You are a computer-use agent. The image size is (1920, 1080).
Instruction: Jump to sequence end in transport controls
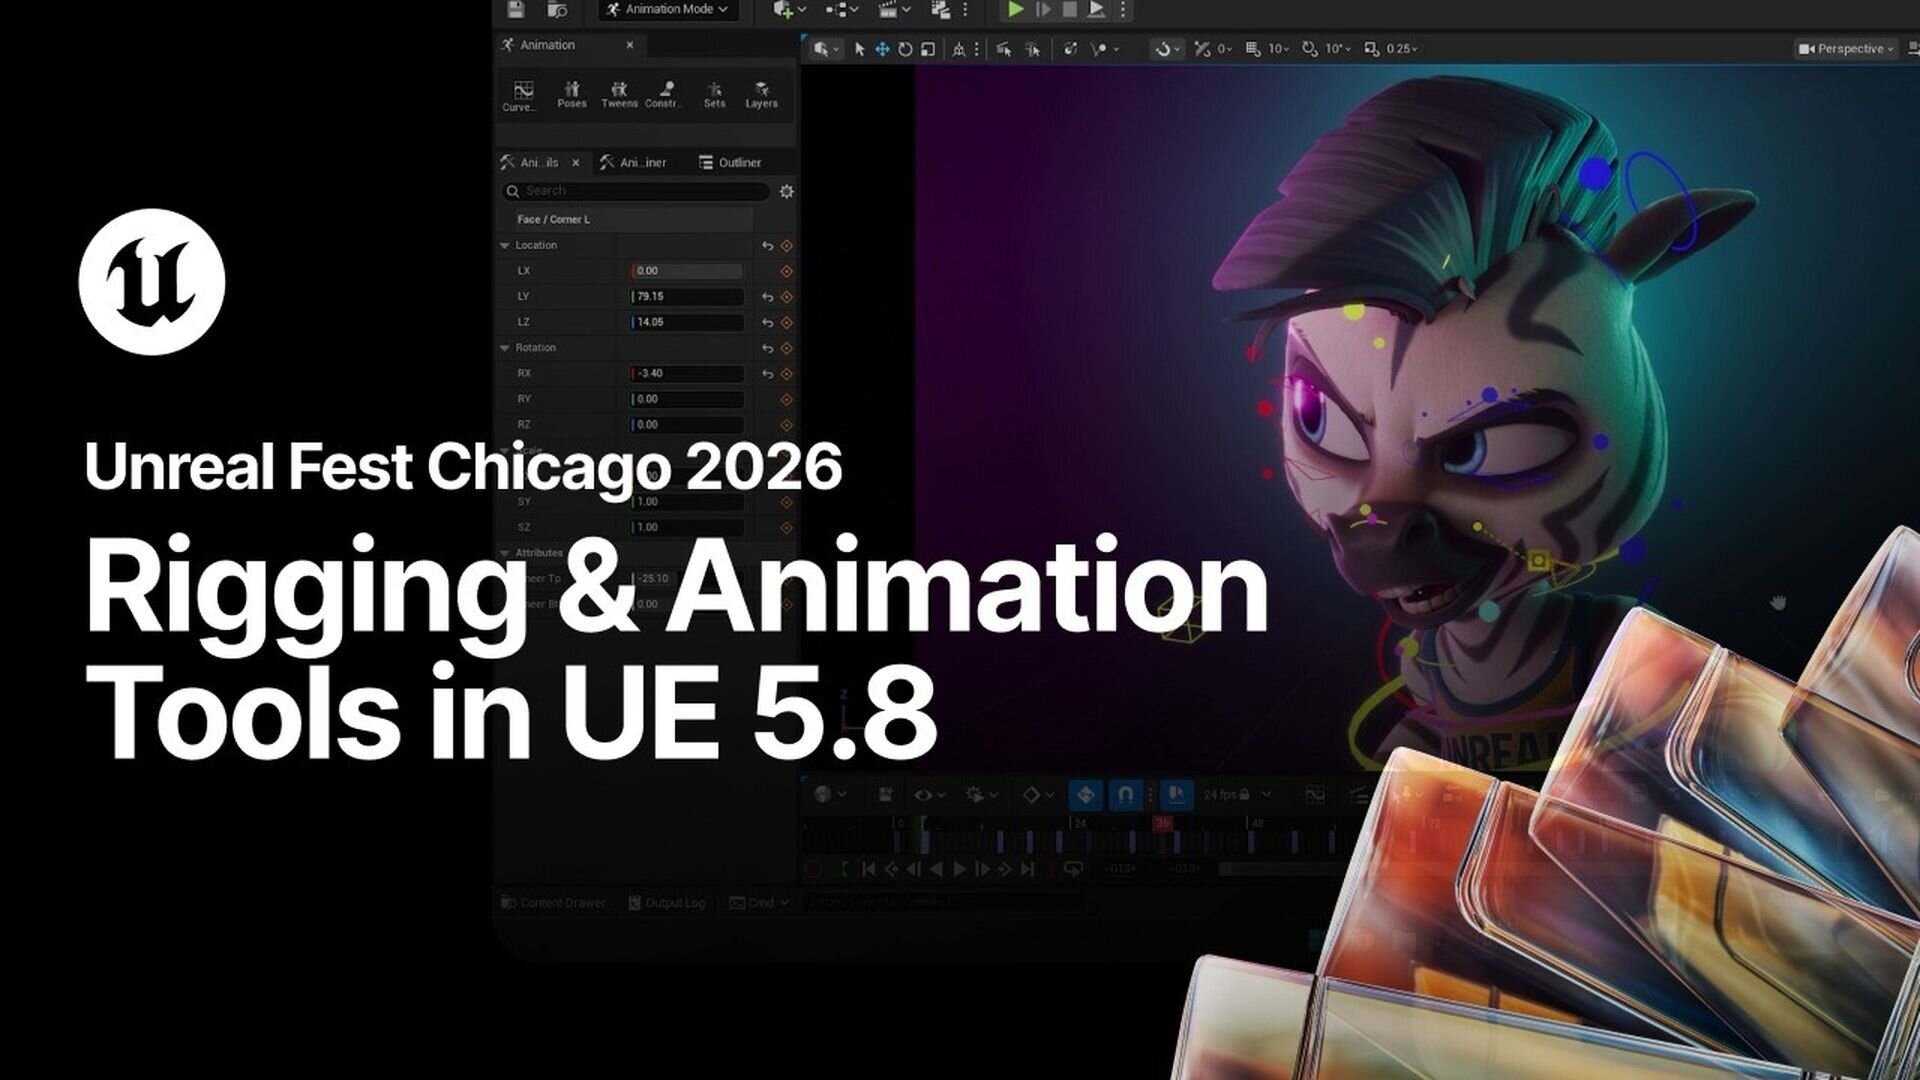[x=1027, y=869]
